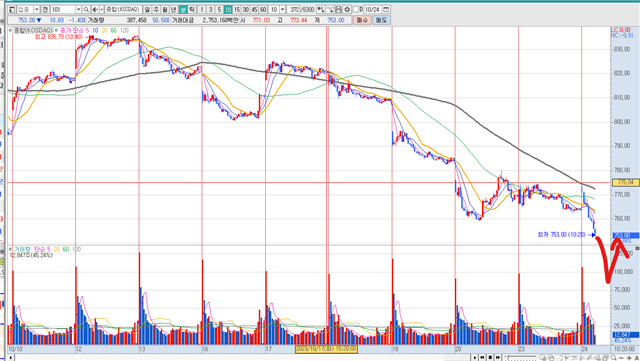The image size is (640, 361).
Task: Select the daily (일) period button
Action: click(x=147, y=9)
